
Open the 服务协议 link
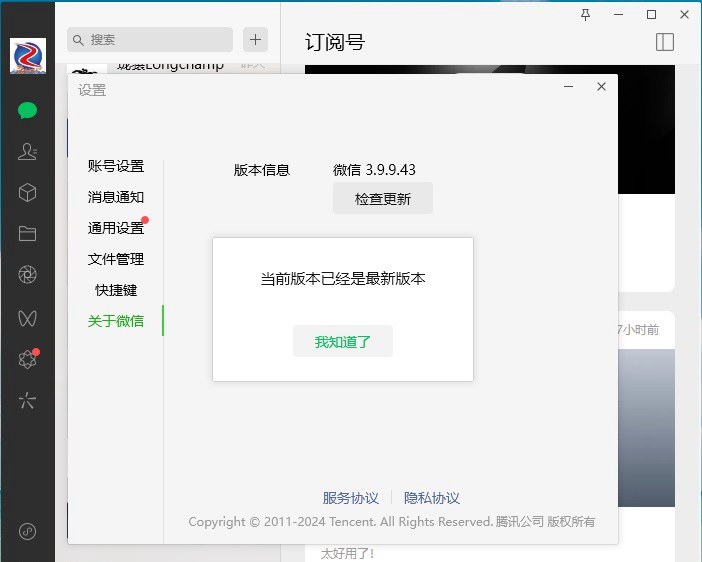[x=350, y=498]
